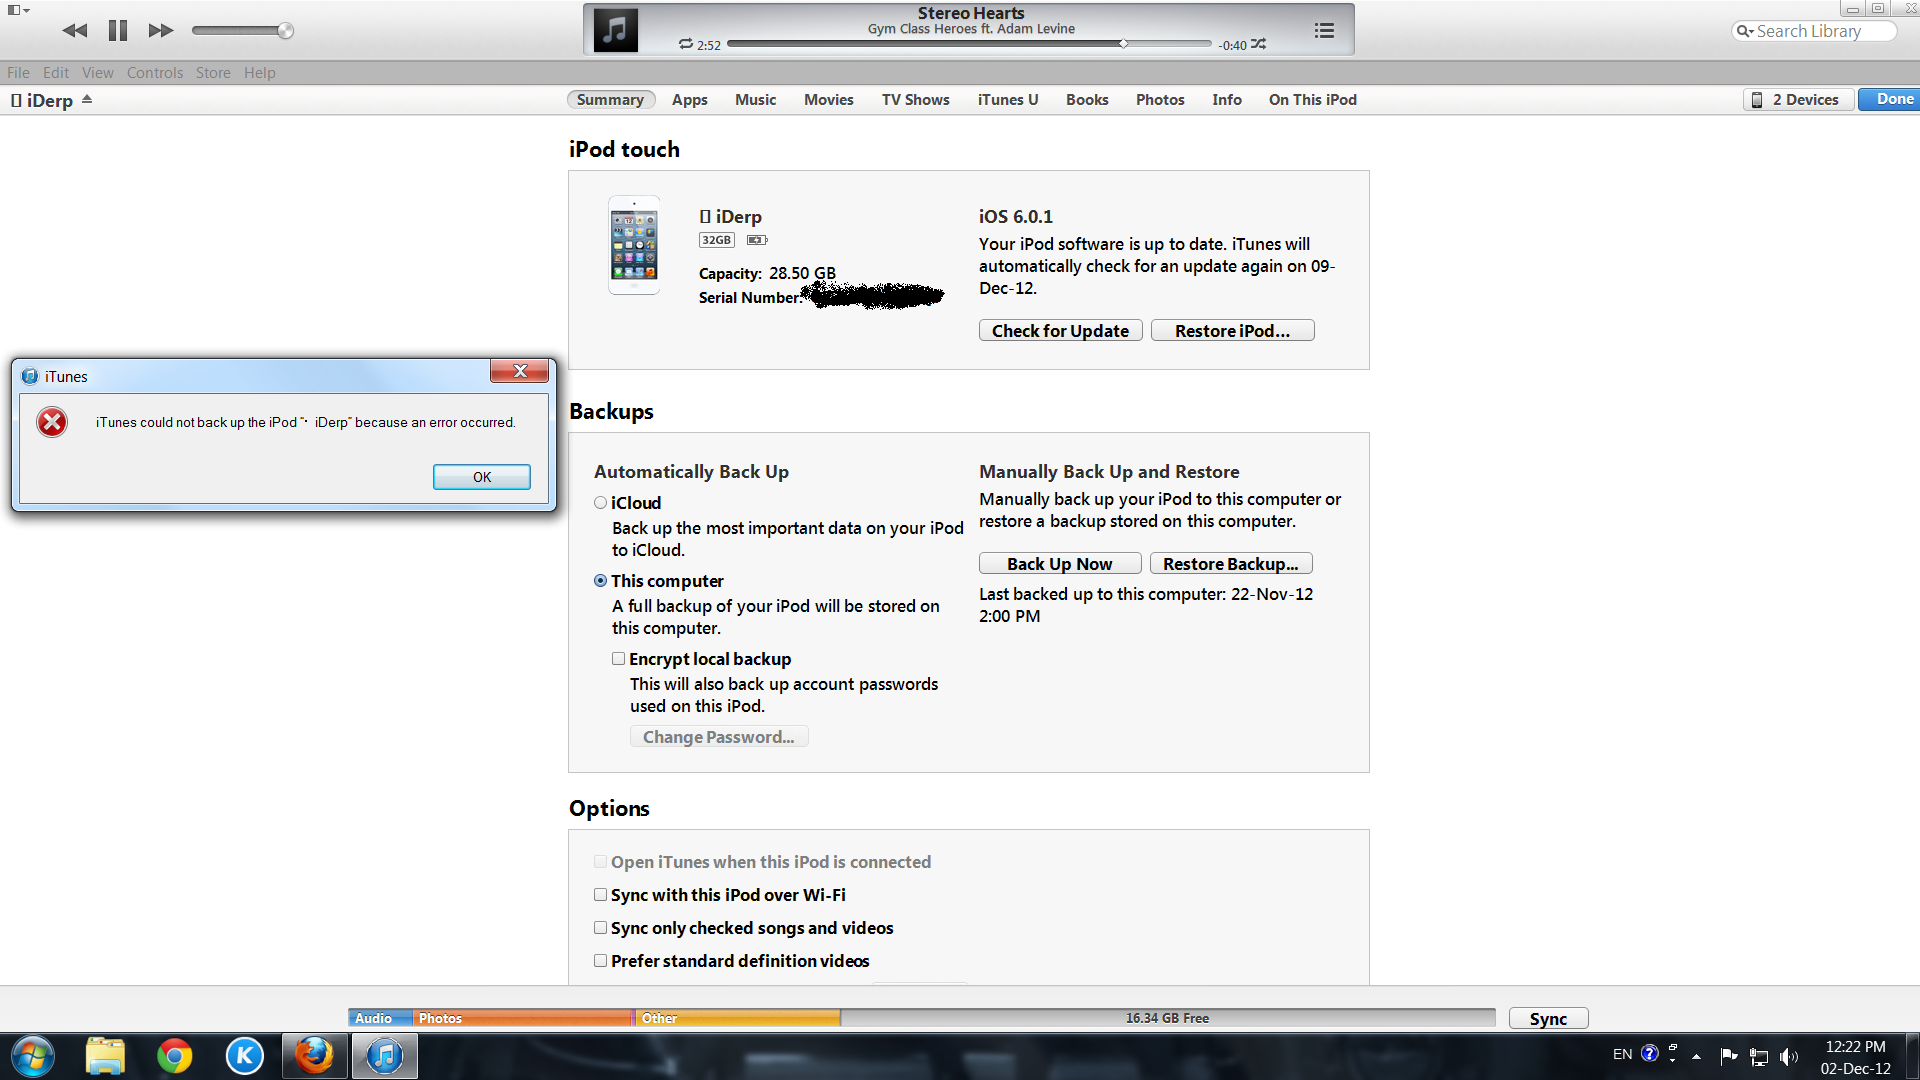1920x1080 pixels.
Task: Click the Back Up Now button
Action: tap(1059, 564)
